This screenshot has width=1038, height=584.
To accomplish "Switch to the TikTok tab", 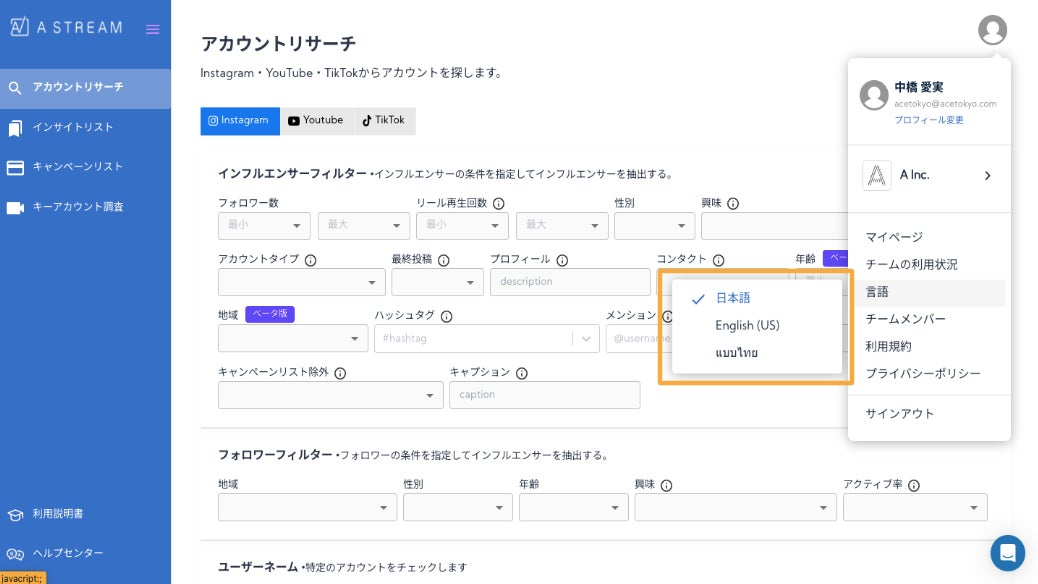I will 383,120.
